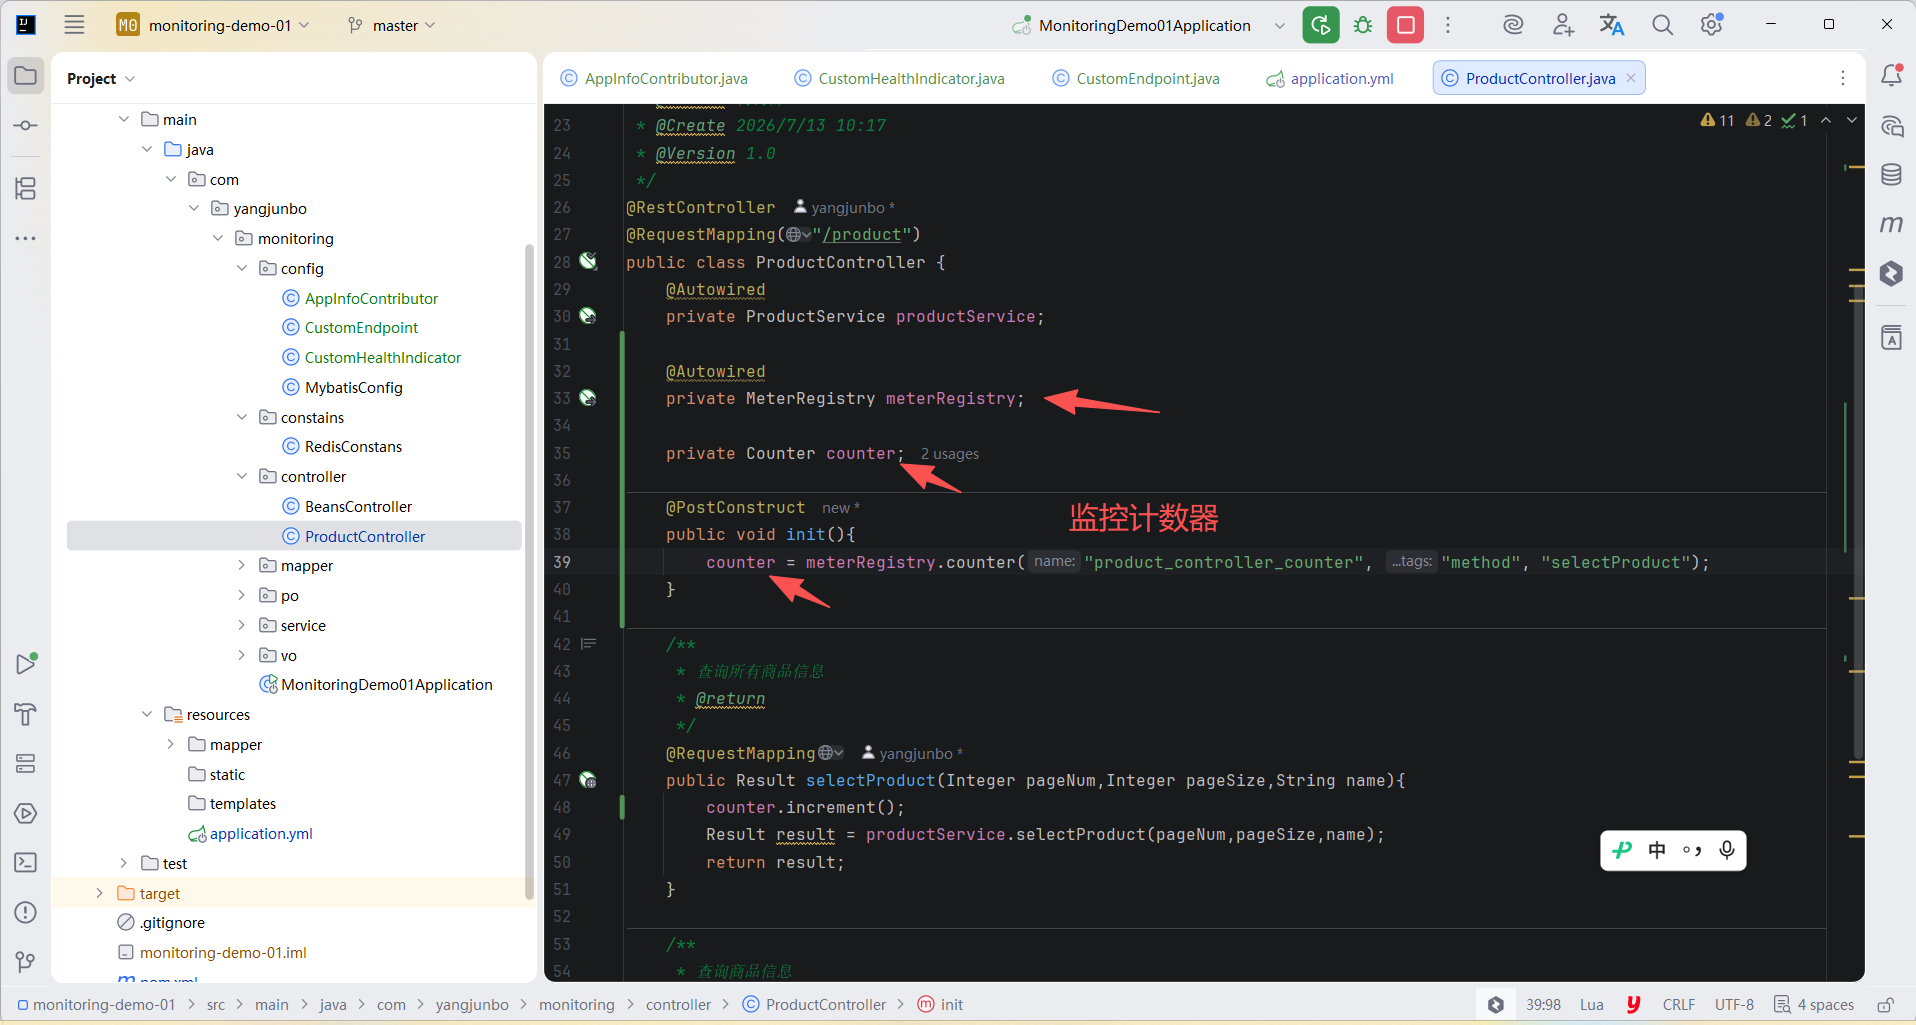Expand the mapper package under monitoring

(x=242, y=565)
